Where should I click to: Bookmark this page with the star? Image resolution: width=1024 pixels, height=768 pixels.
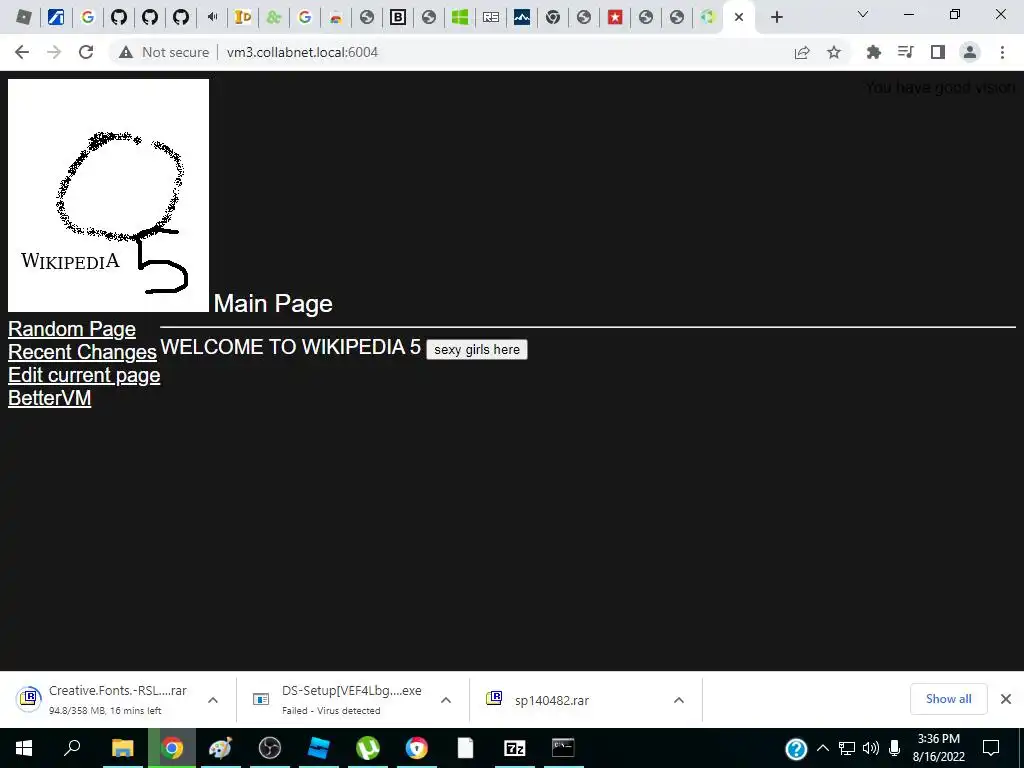834,52
